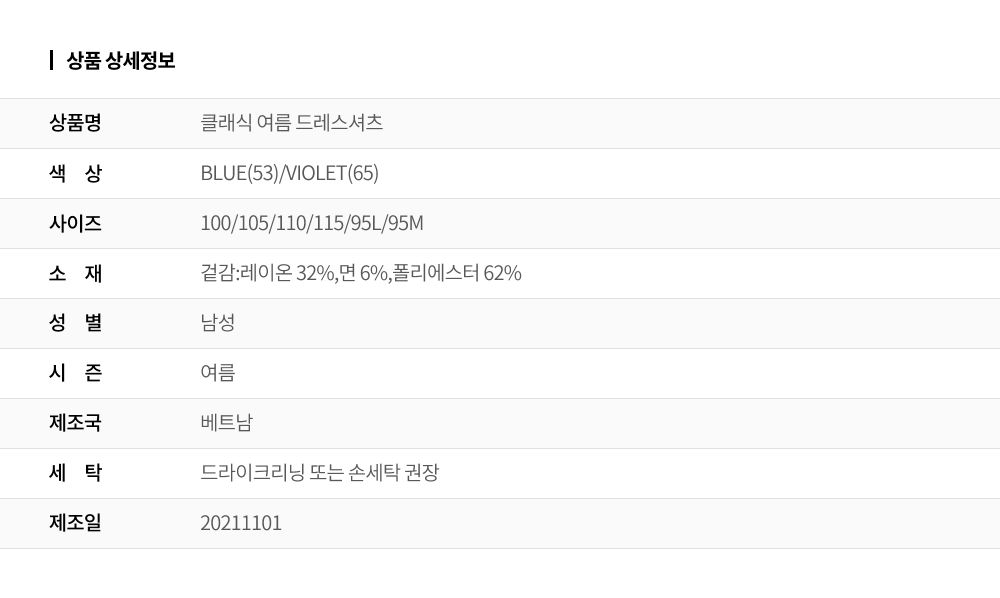This screenshot has width=1000, height=598.
Task: Click the country value 베트남
Action: pos(226,423)
